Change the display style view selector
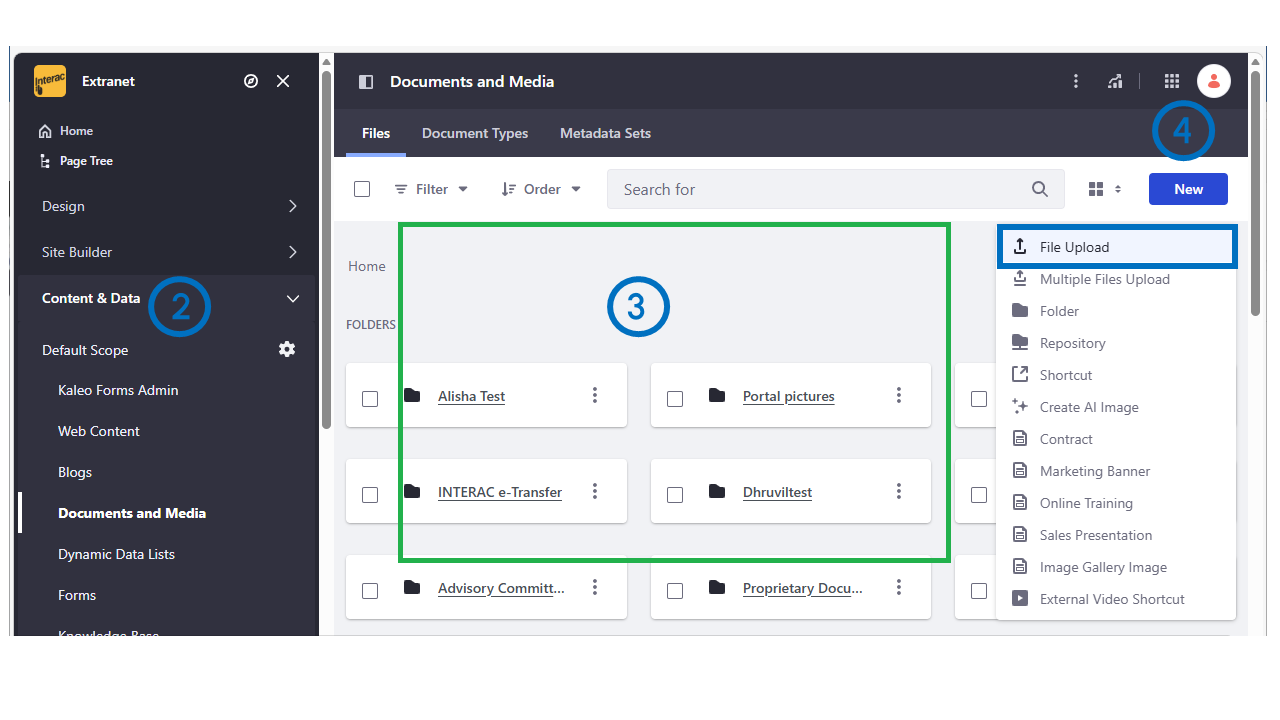Screen dimensions: 1280x720 pyautogui.click(x=1104, y=189)
